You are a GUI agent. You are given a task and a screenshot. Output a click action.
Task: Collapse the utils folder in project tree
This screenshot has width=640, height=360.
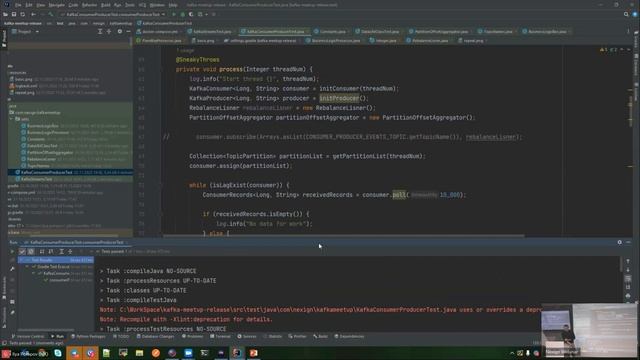click(x=11, y=119)
